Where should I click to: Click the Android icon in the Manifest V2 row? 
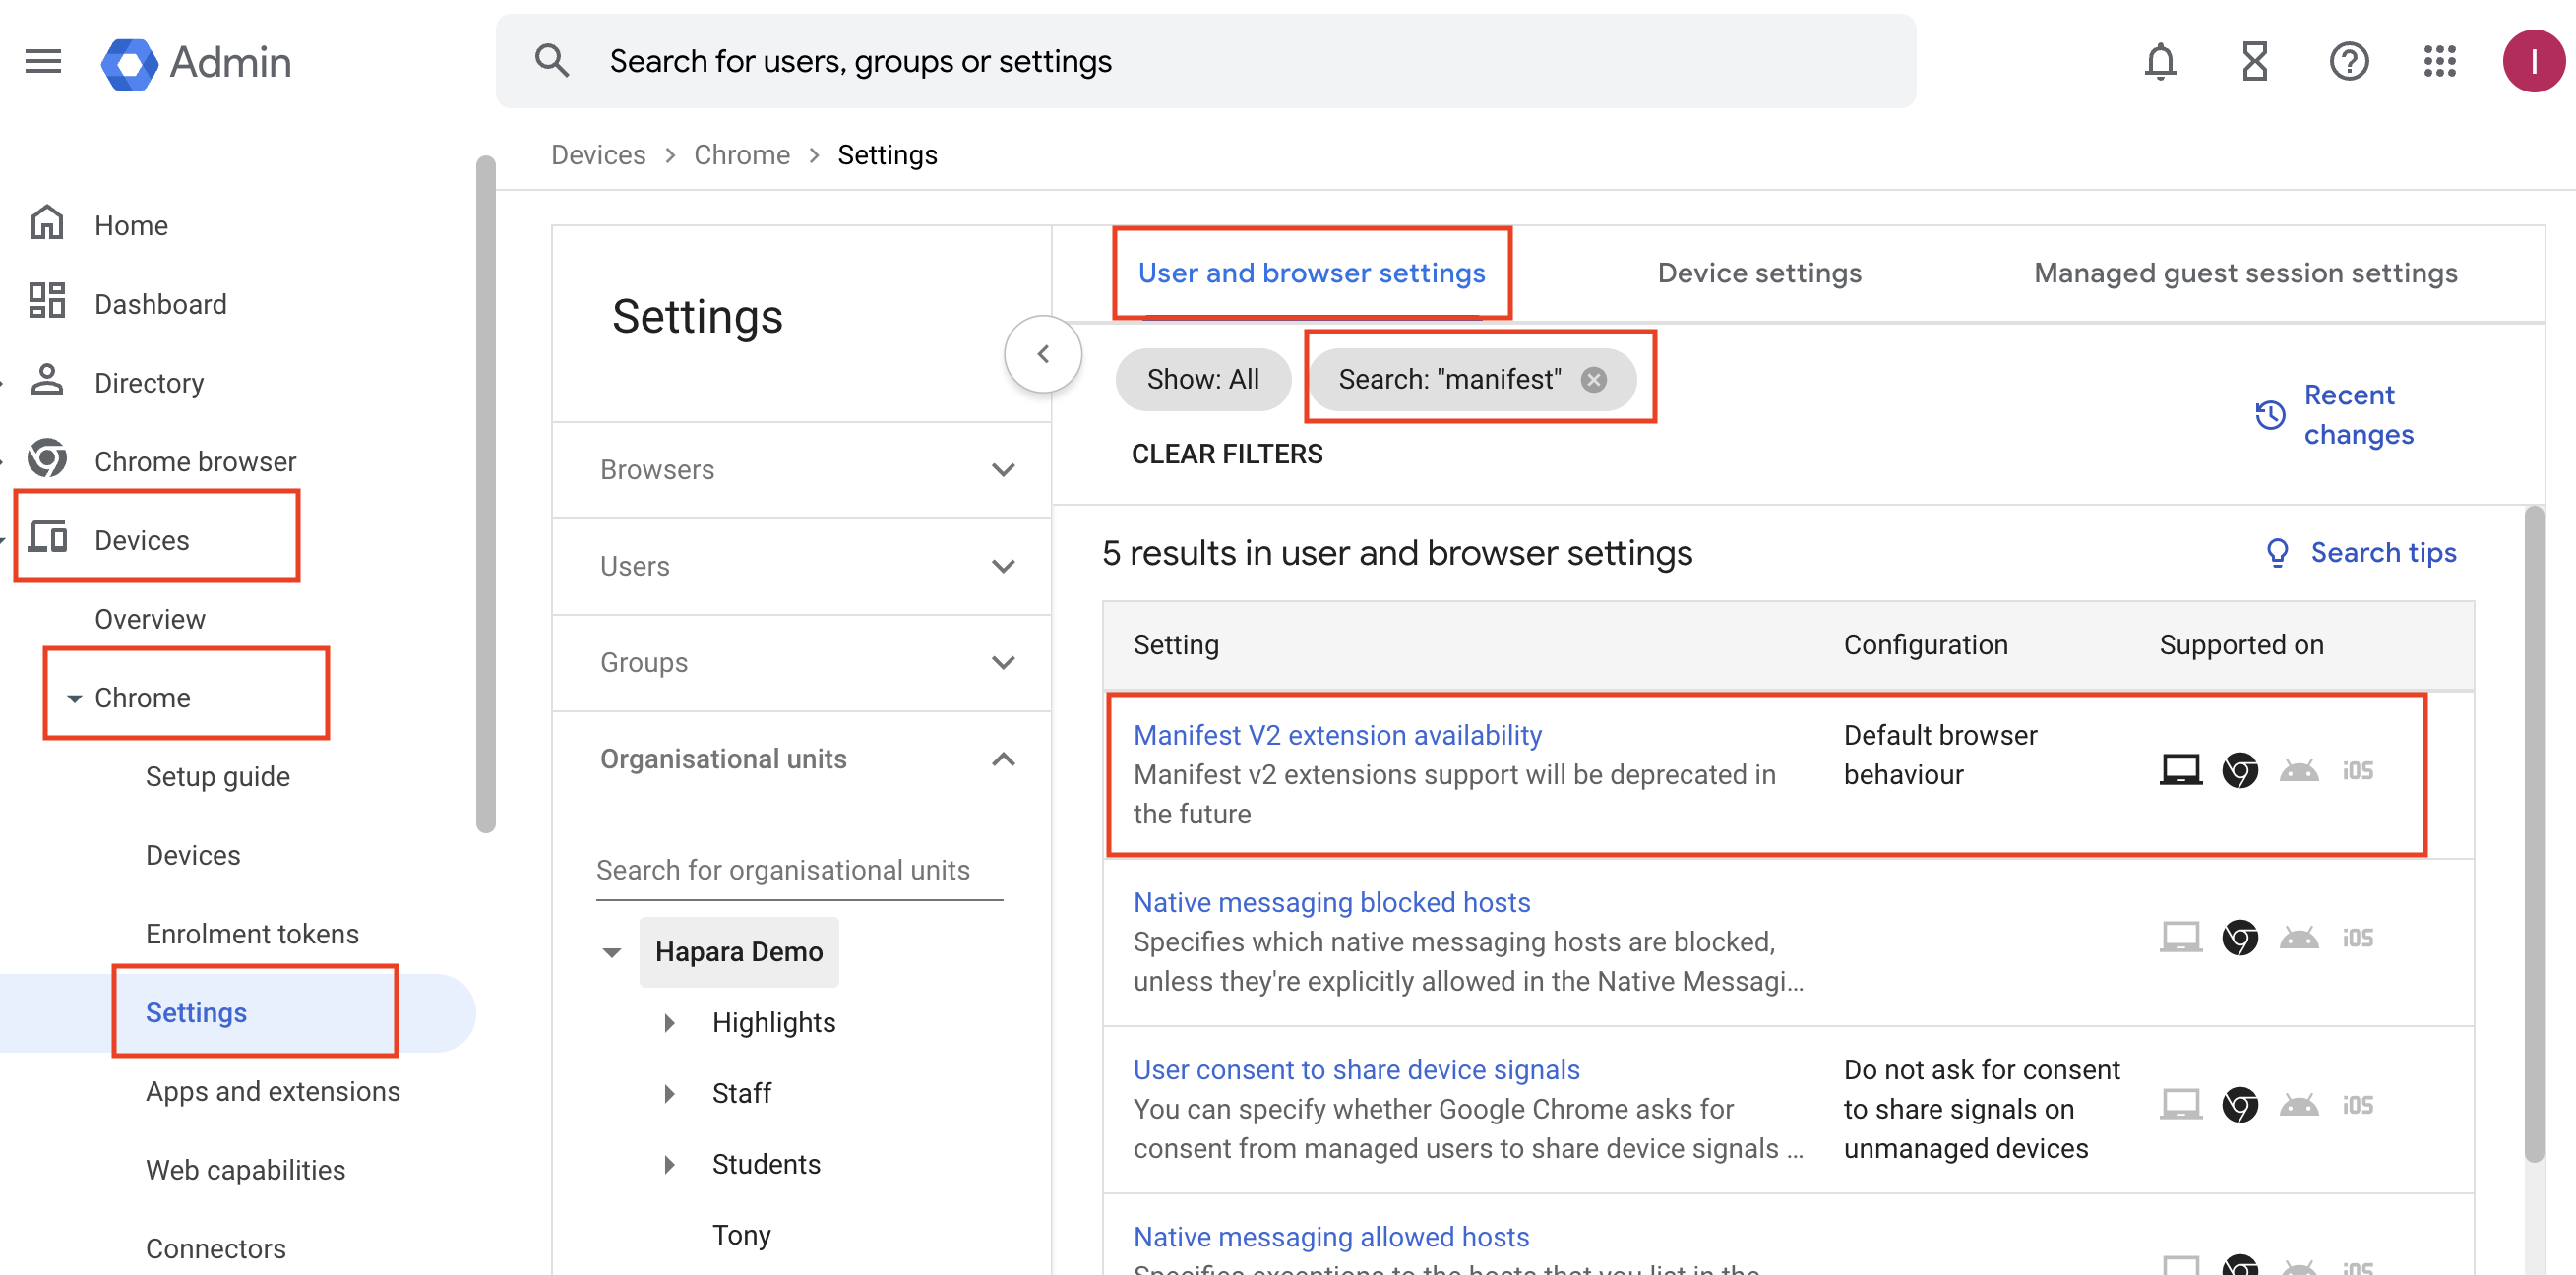click(x=2298, y=770)
